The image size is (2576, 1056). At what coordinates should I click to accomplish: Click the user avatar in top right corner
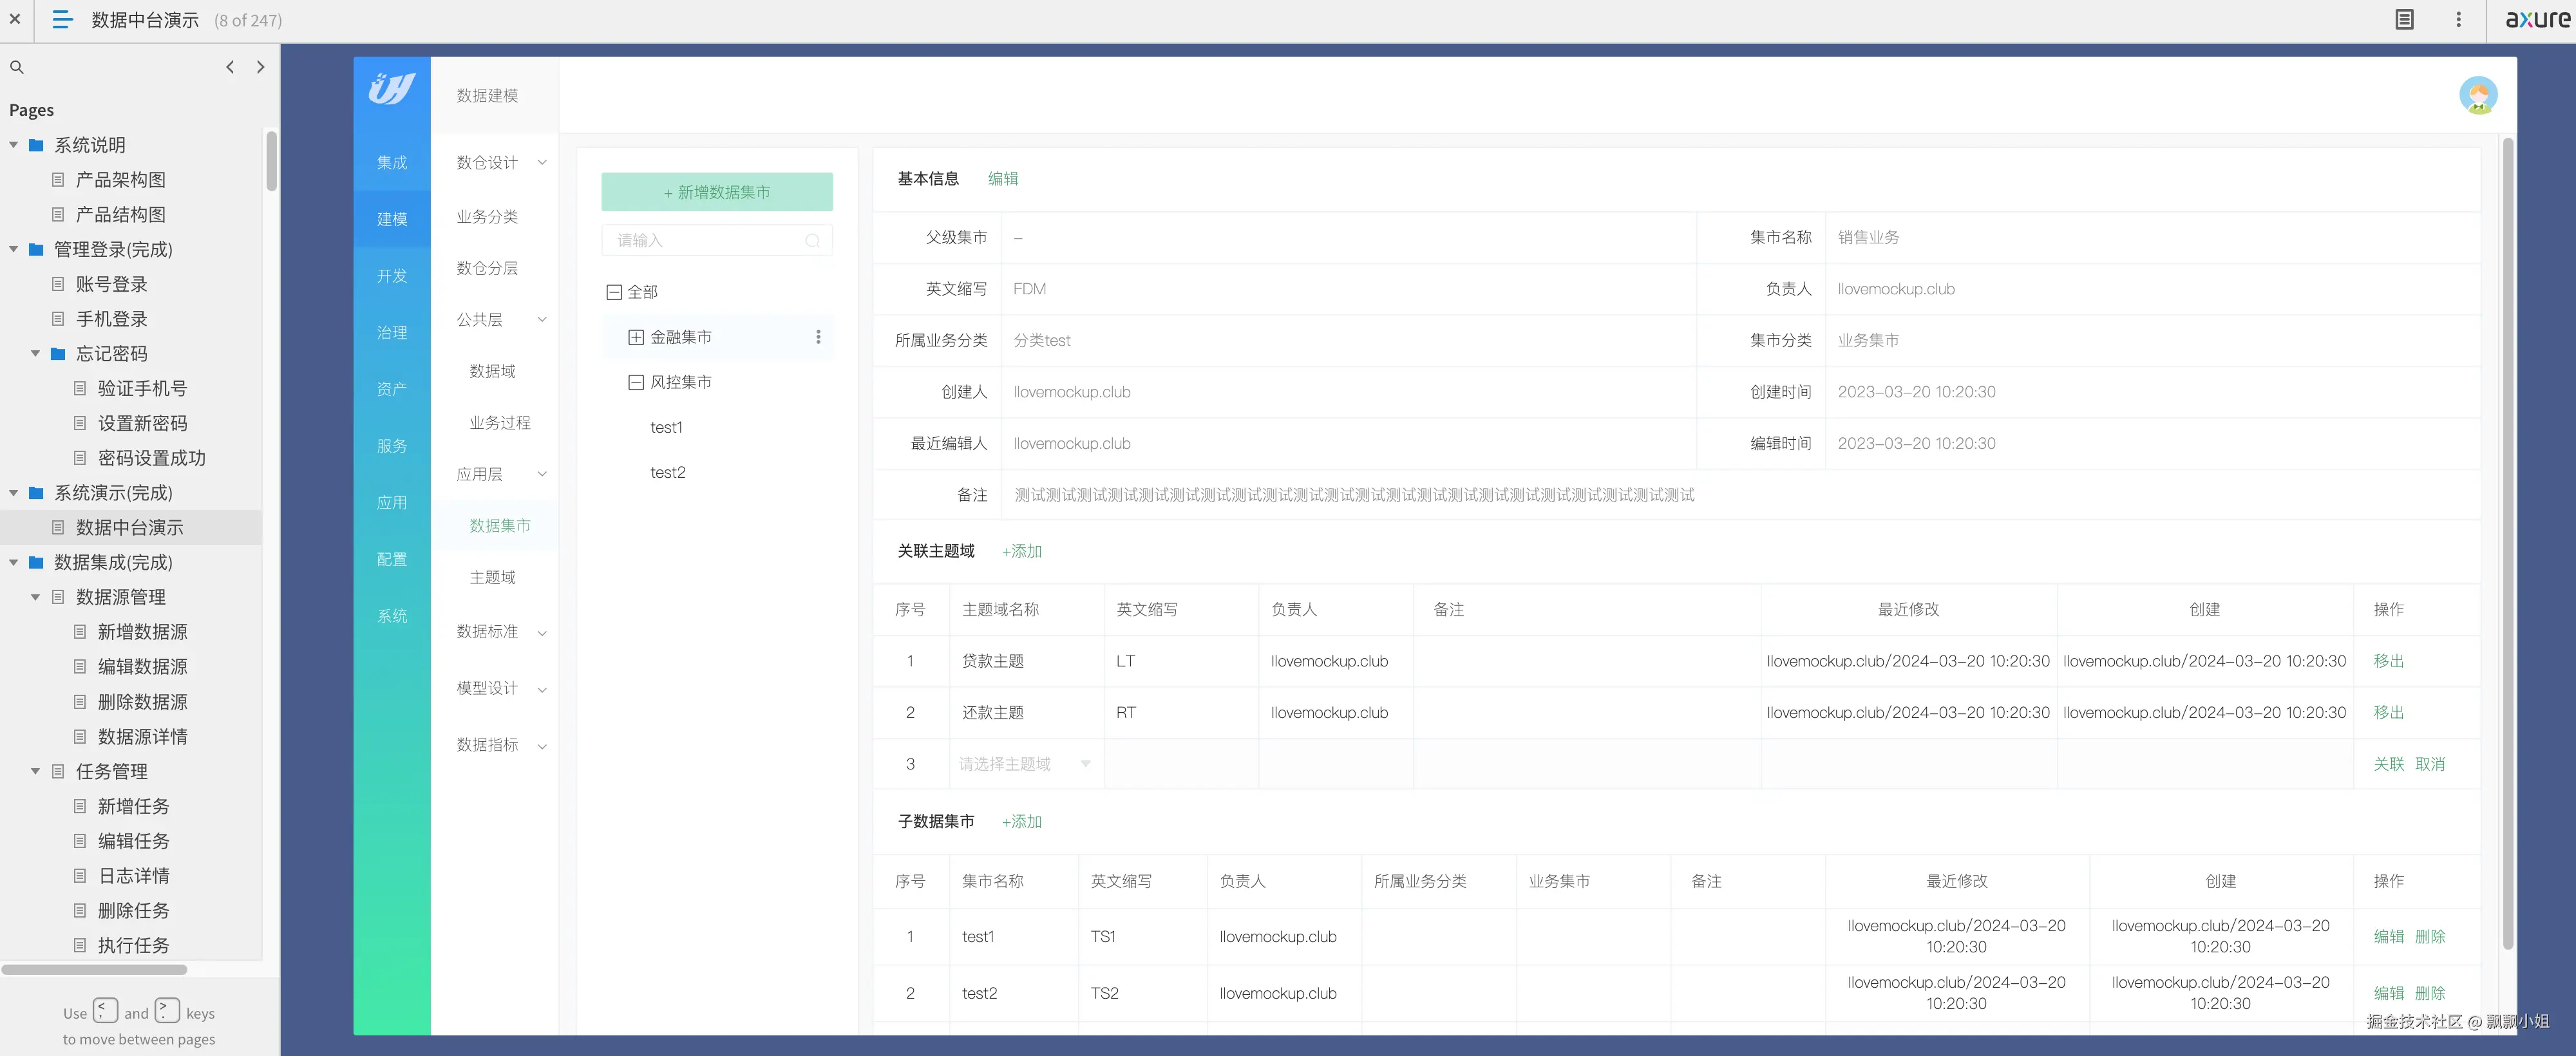tap(2479, 95)
